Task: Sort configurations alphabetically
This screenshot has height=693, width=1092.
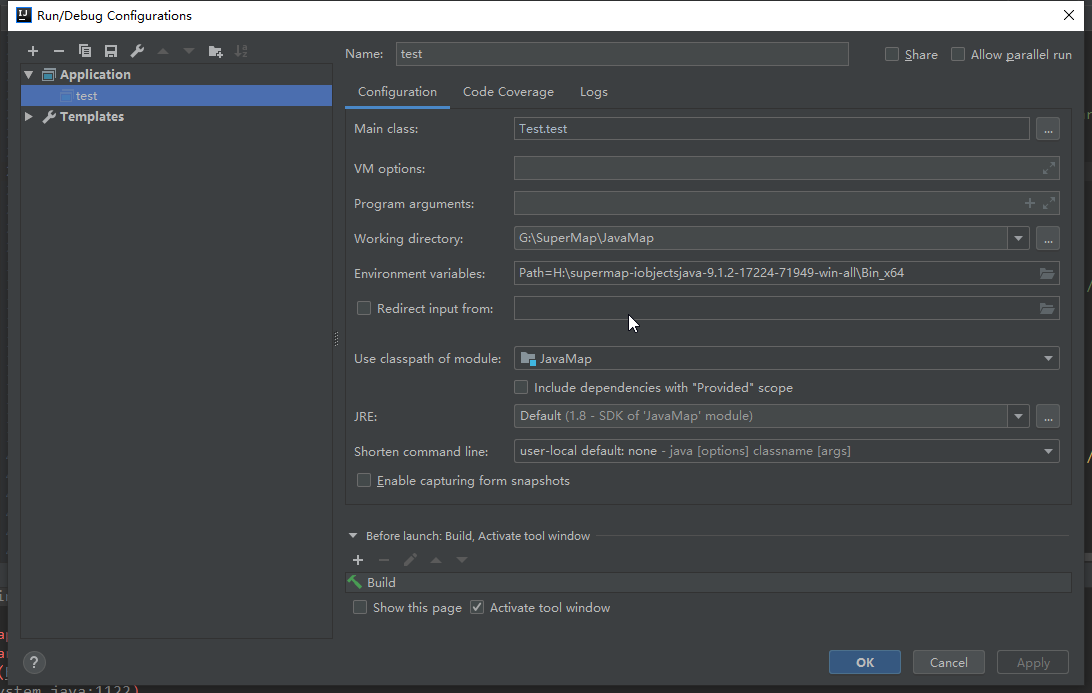Action: click(241, 51)
